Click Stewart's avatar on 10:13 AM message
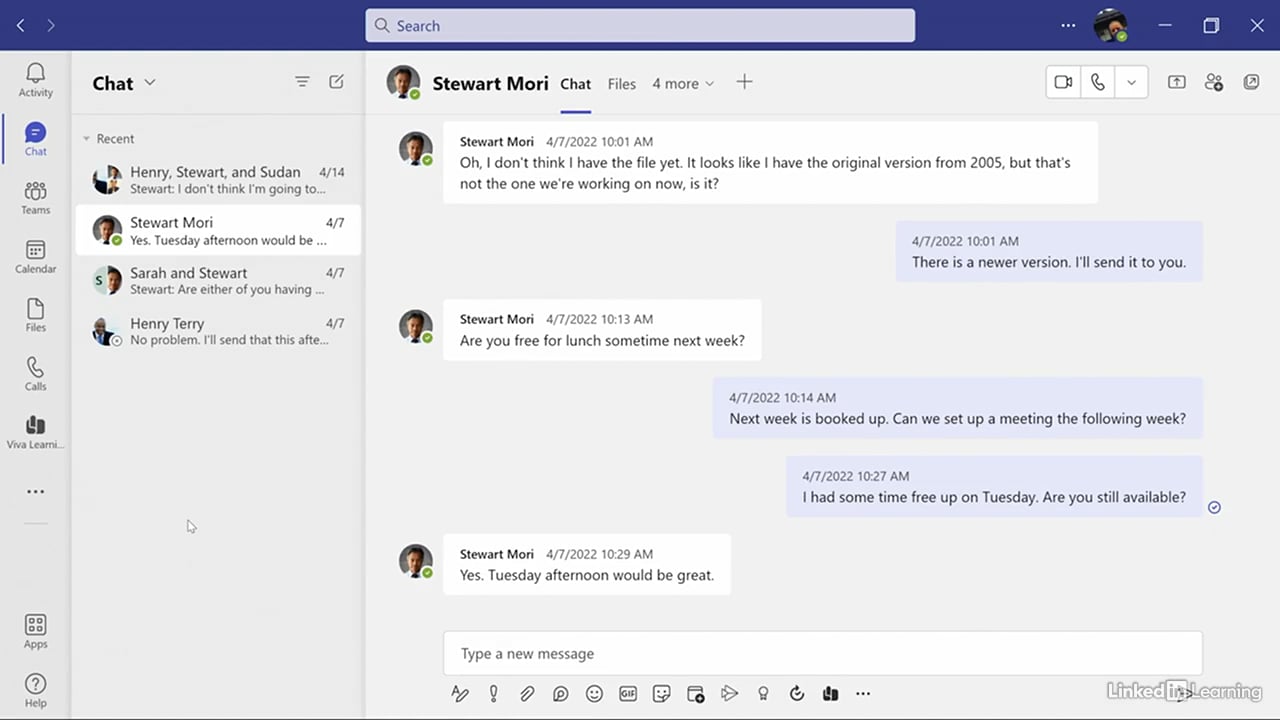This screenshot has height=720, width=1280. pos(415,326)
